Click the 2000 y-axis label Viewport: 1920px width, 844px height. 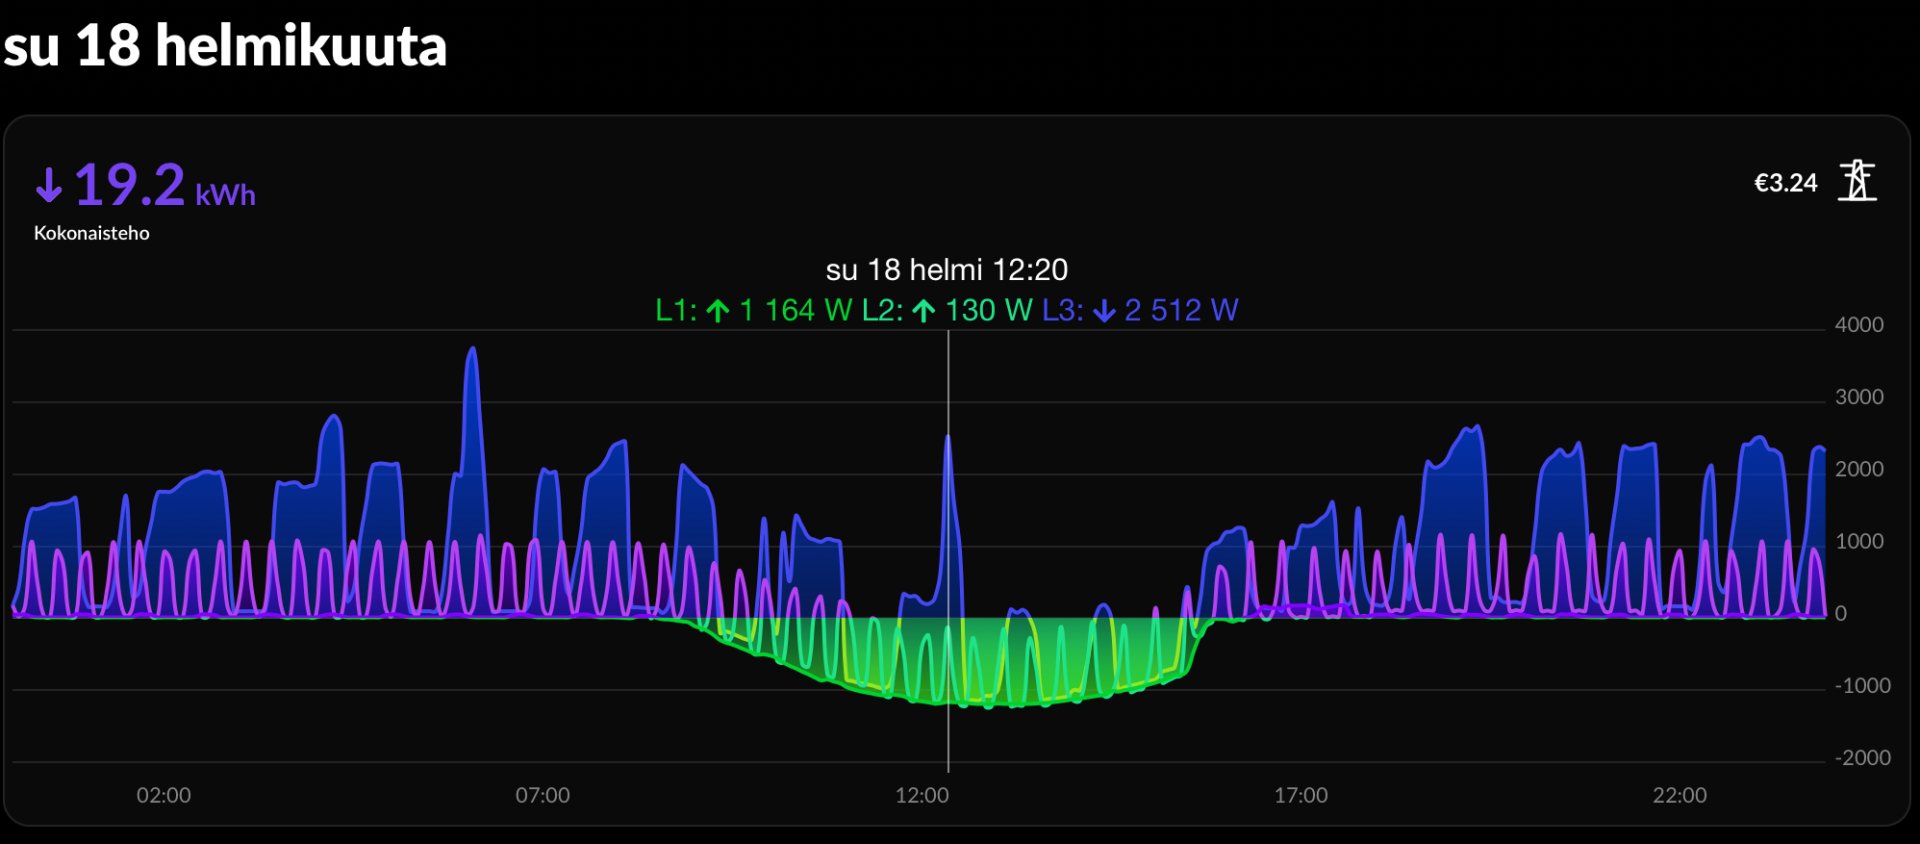pyautogui.click(x=1859, y=469)
